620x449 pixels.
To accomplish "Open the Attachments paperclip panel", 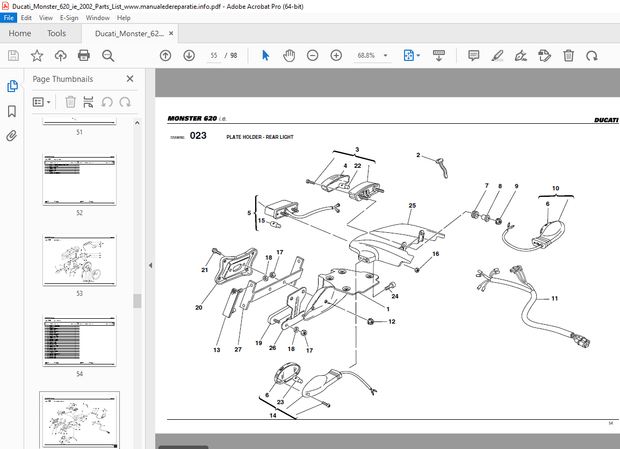I will 12,136.
